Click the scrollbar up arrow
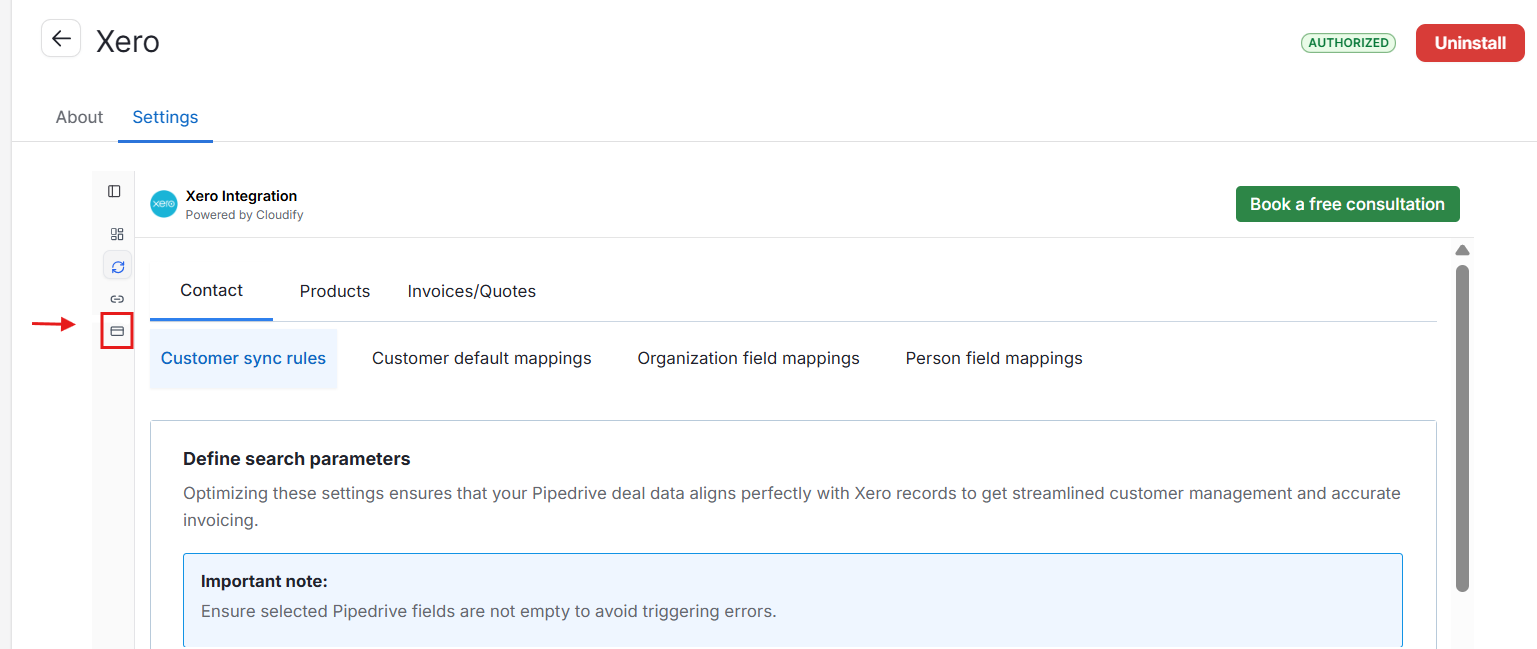 (x=1462, y=250)
